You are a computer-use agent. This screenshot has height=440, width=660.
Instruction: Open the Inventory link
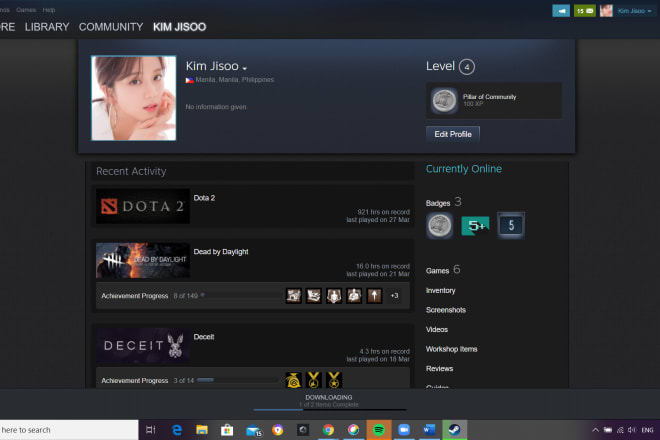440,291
